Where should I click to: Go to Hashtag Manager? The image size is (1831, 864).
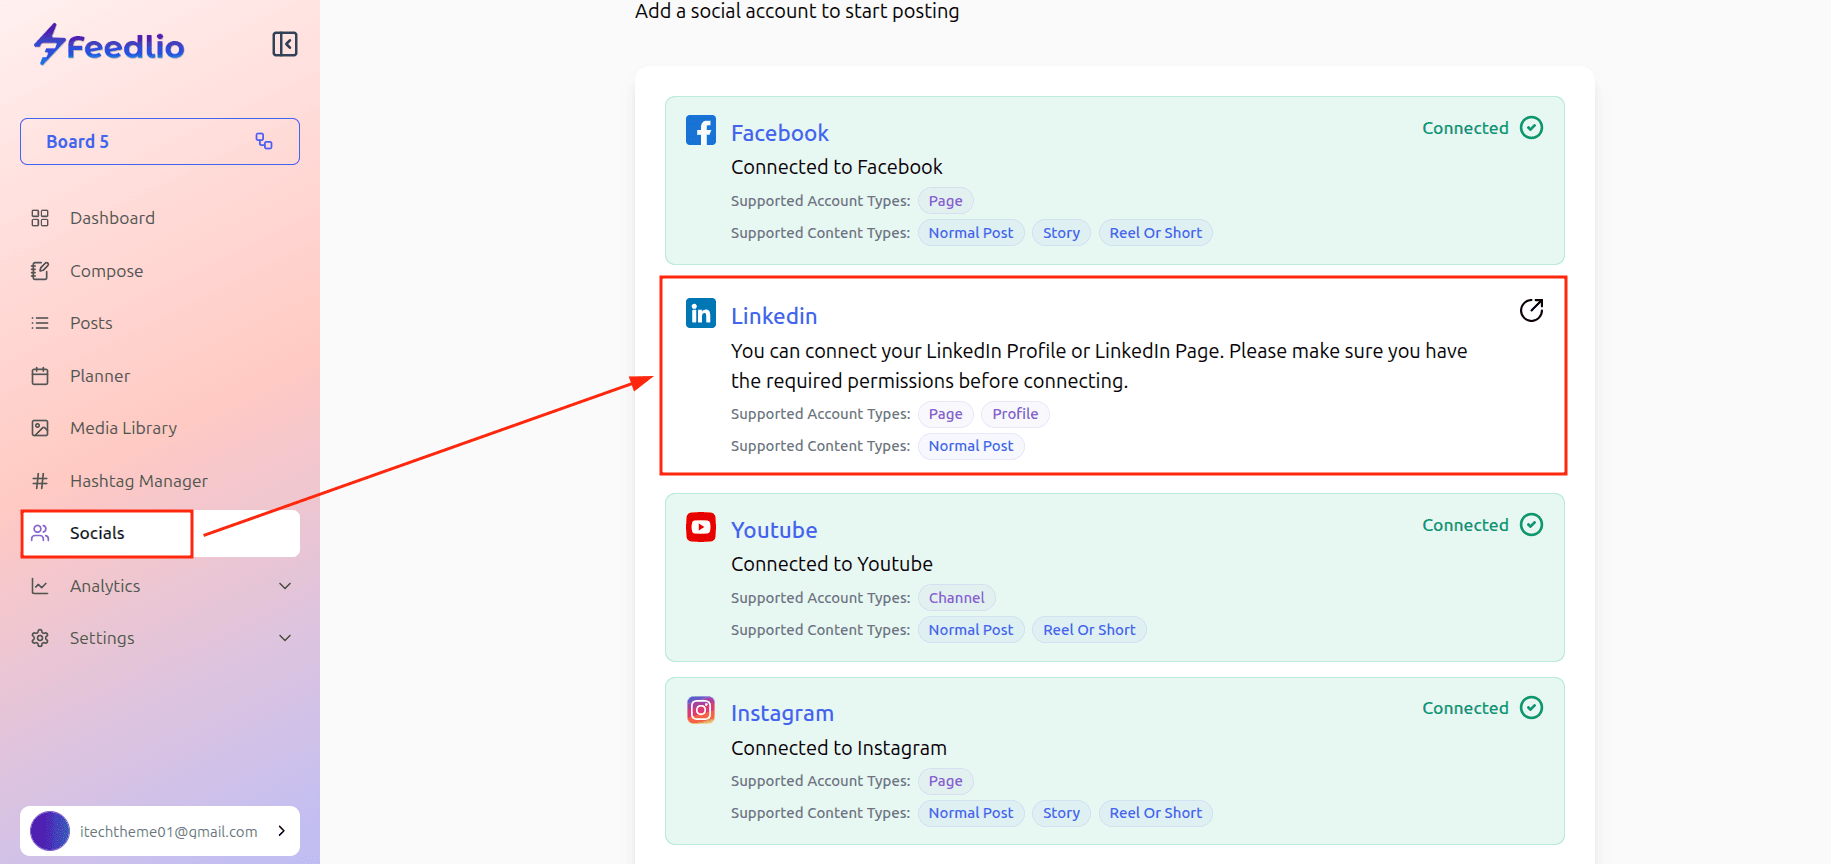(x=138, y=481)
